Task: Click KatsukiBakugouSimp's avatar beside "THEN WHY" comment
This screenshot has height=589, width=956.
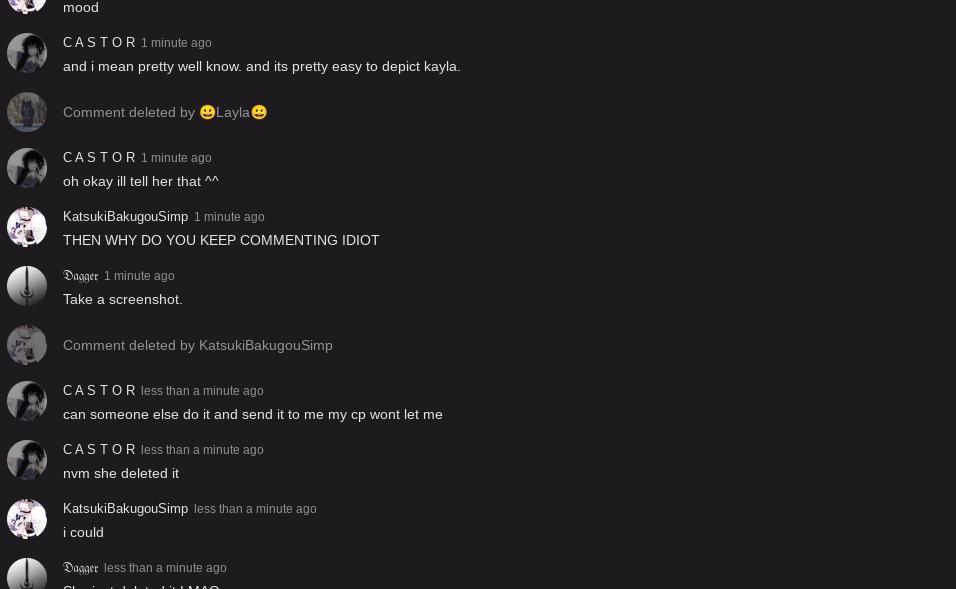Action: 27,227
